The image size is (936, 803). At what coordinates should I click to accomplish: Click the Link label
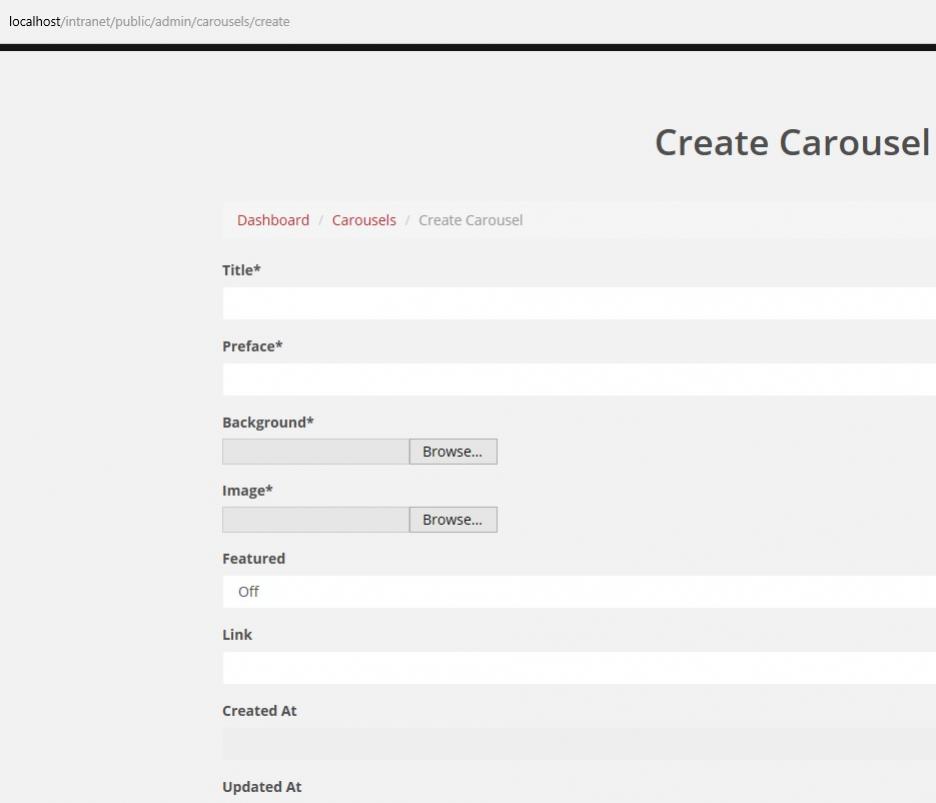237,635
